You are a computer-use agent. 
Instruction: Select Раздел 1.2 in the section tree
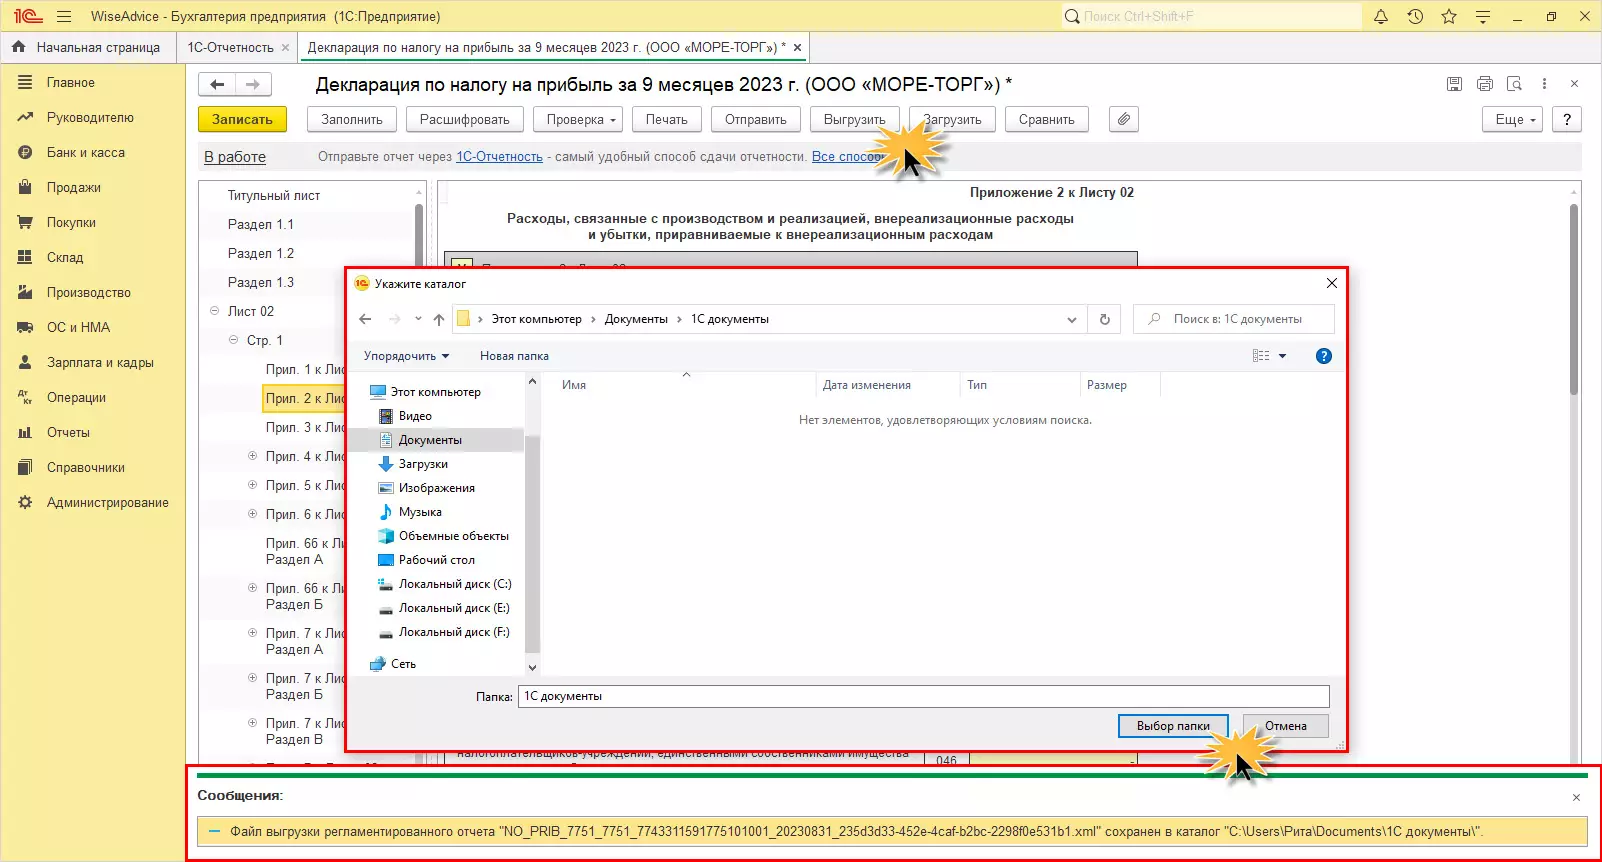coord(261,254)
